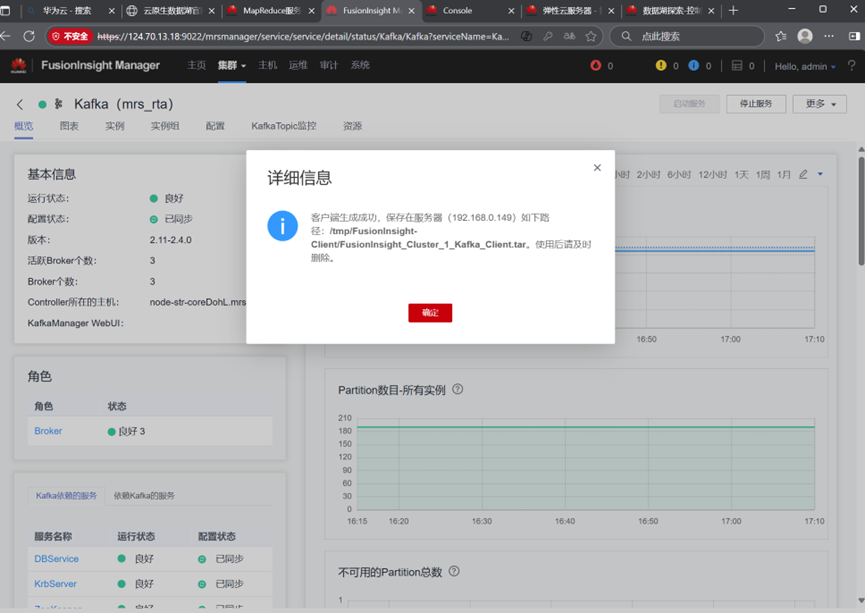Switch to the 实例组 tab
The height and width of the screenshot is (613, 865).
[165, 126]
